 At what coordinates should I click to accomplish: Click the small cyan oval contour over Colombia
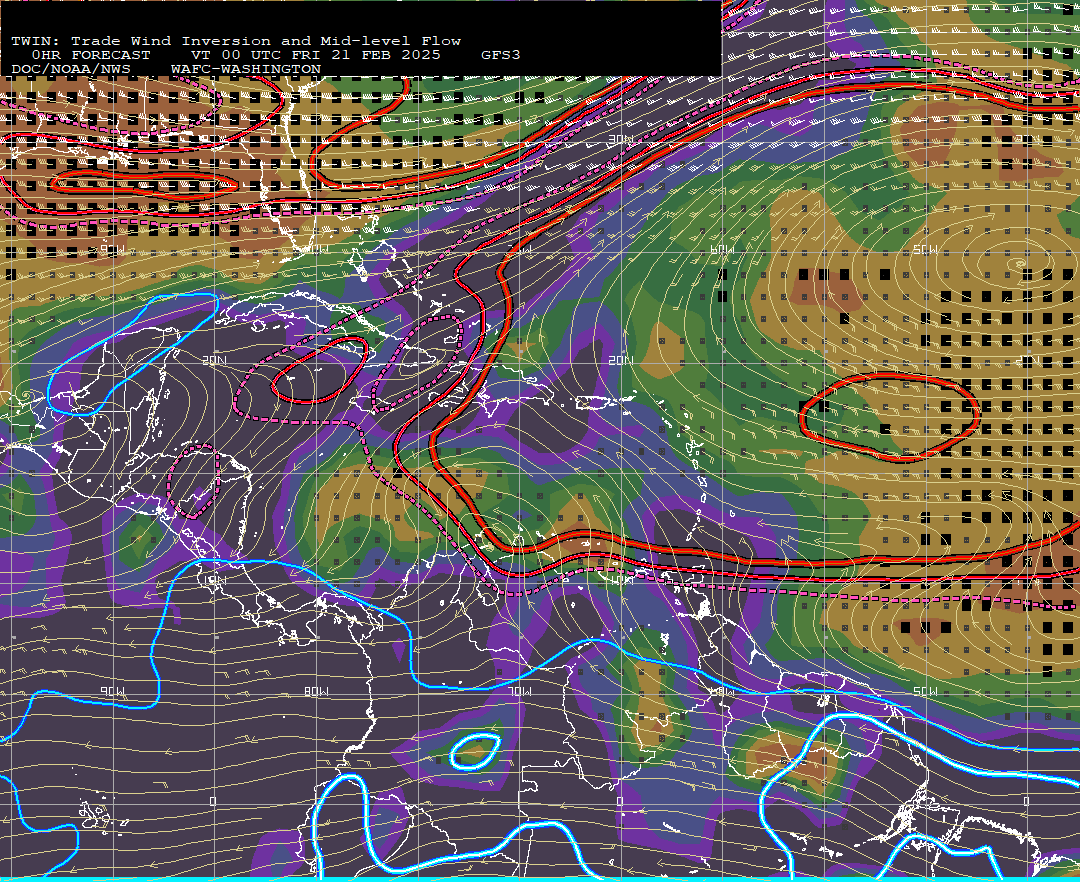coord(475,751)
